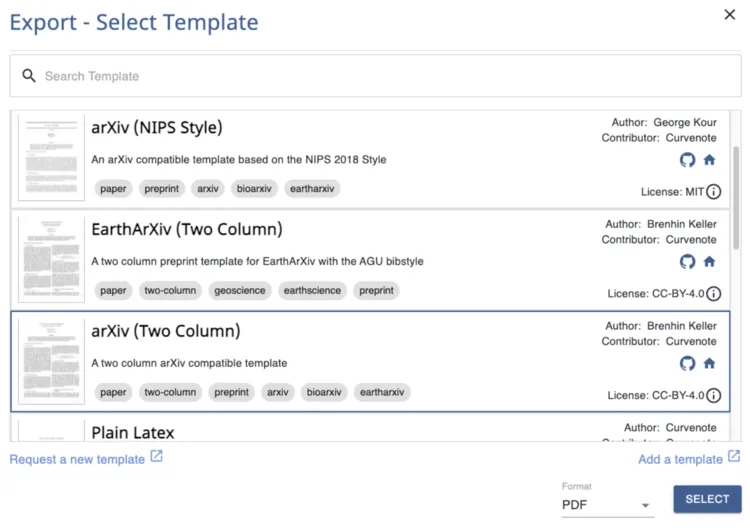Open GitHub link for arXiv (NIPS Style)
750x530 pixels.
[x=687, y=160]
